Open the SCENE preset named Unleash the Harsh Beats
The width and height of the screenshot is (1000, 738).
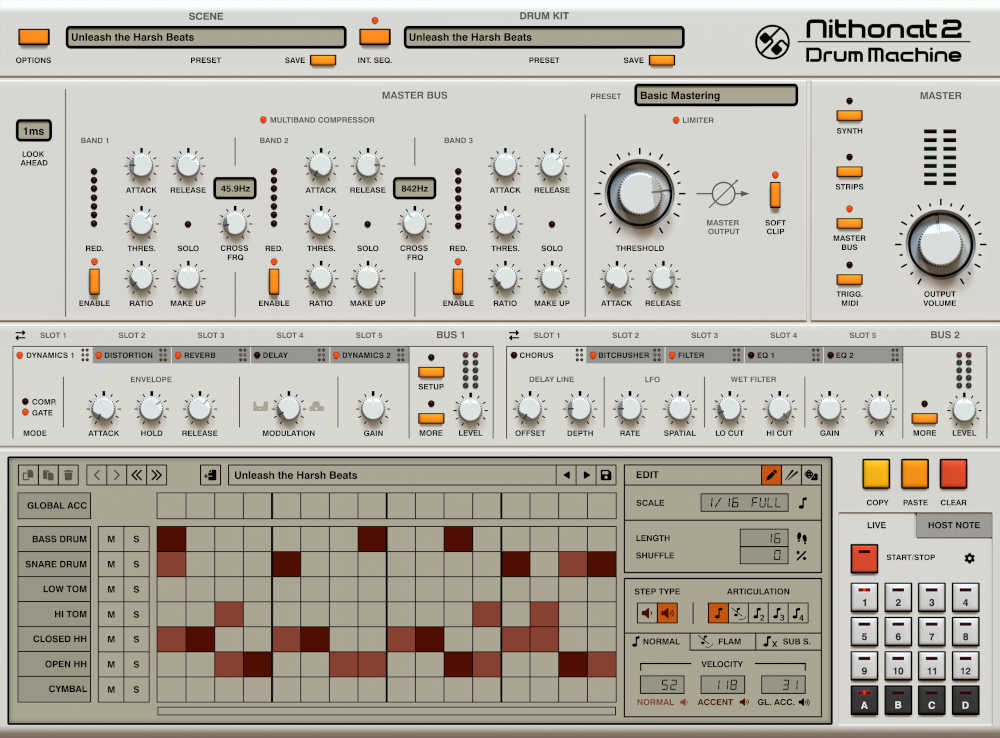(205, 37)
